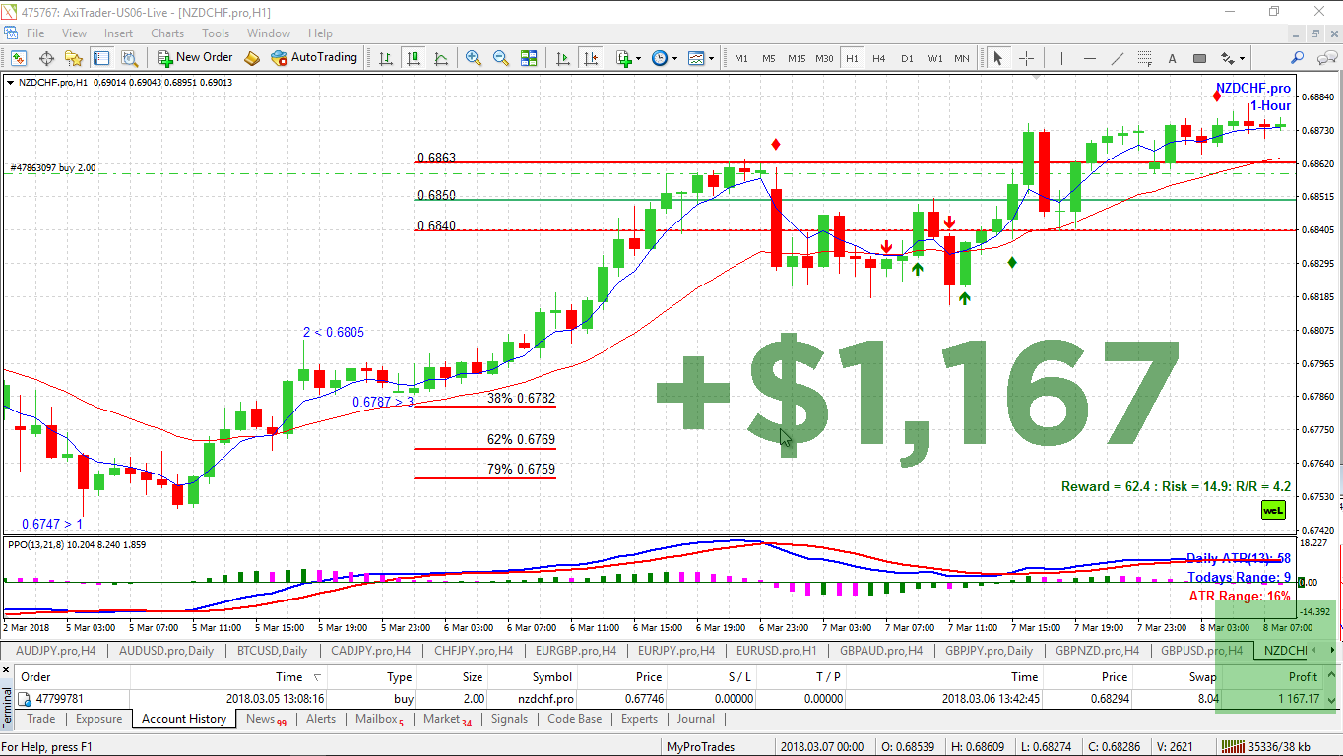The height and width of the screenshot is (756, 1343).
Task: Select order 47799781 history row
Action: pyautogui.click(x=671, y=699)
